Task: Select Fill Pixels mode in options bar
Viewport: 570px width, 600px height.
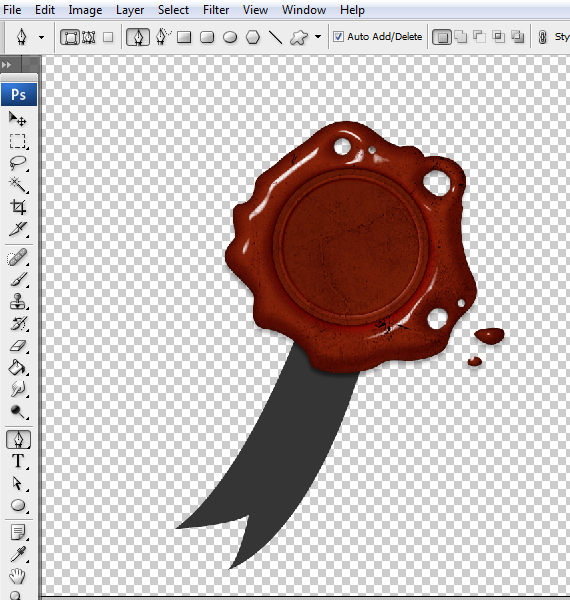Action: pyautogui.click(x=108, y=37)
